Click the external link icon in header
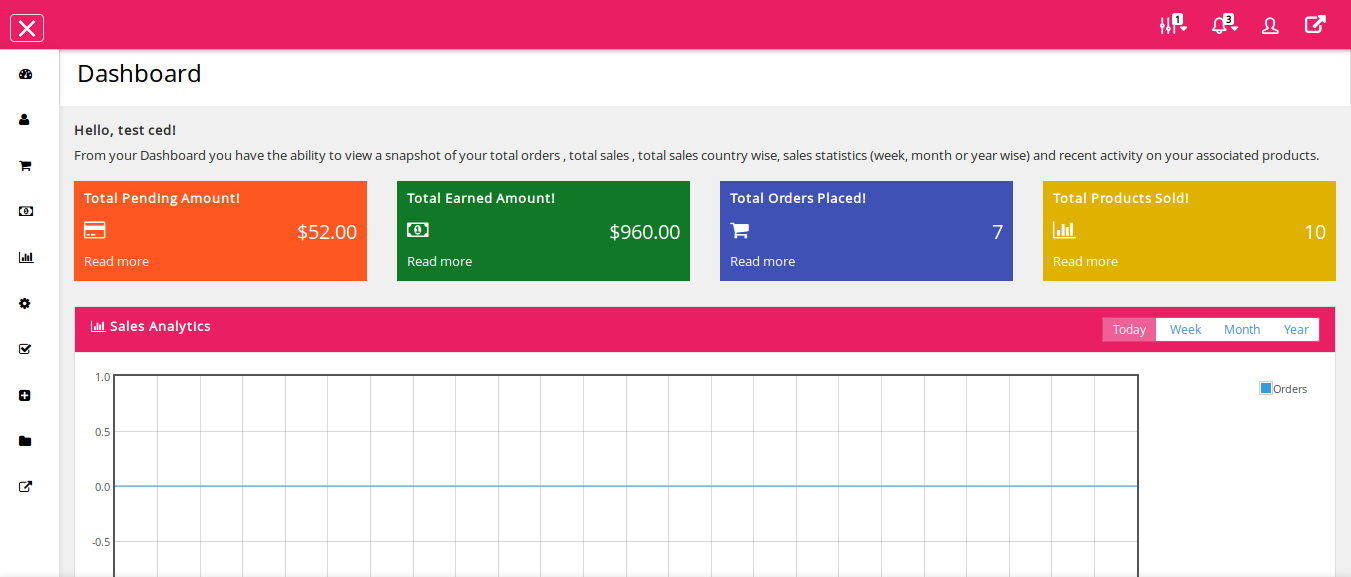1351x577 pixels. pos(1315,25)
